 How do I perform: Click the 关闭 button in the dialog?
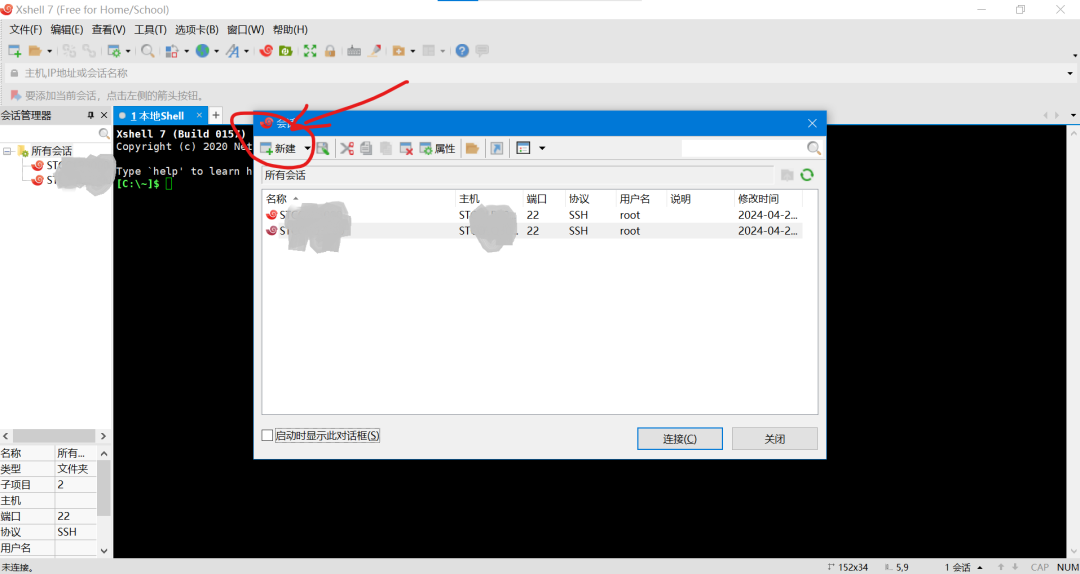pos(774,439)
